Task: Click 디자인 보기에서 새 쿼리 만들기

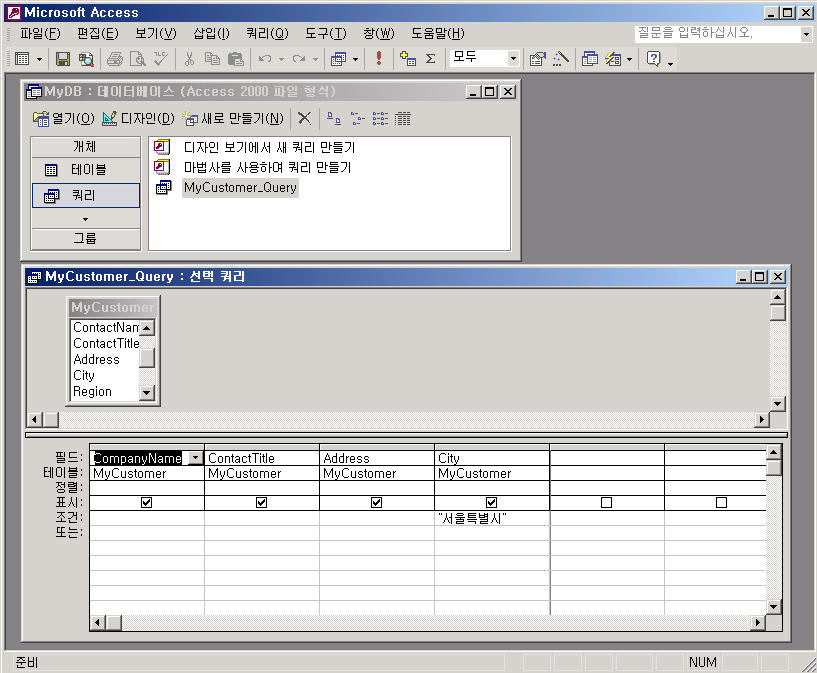Action: tap(269, 147)
